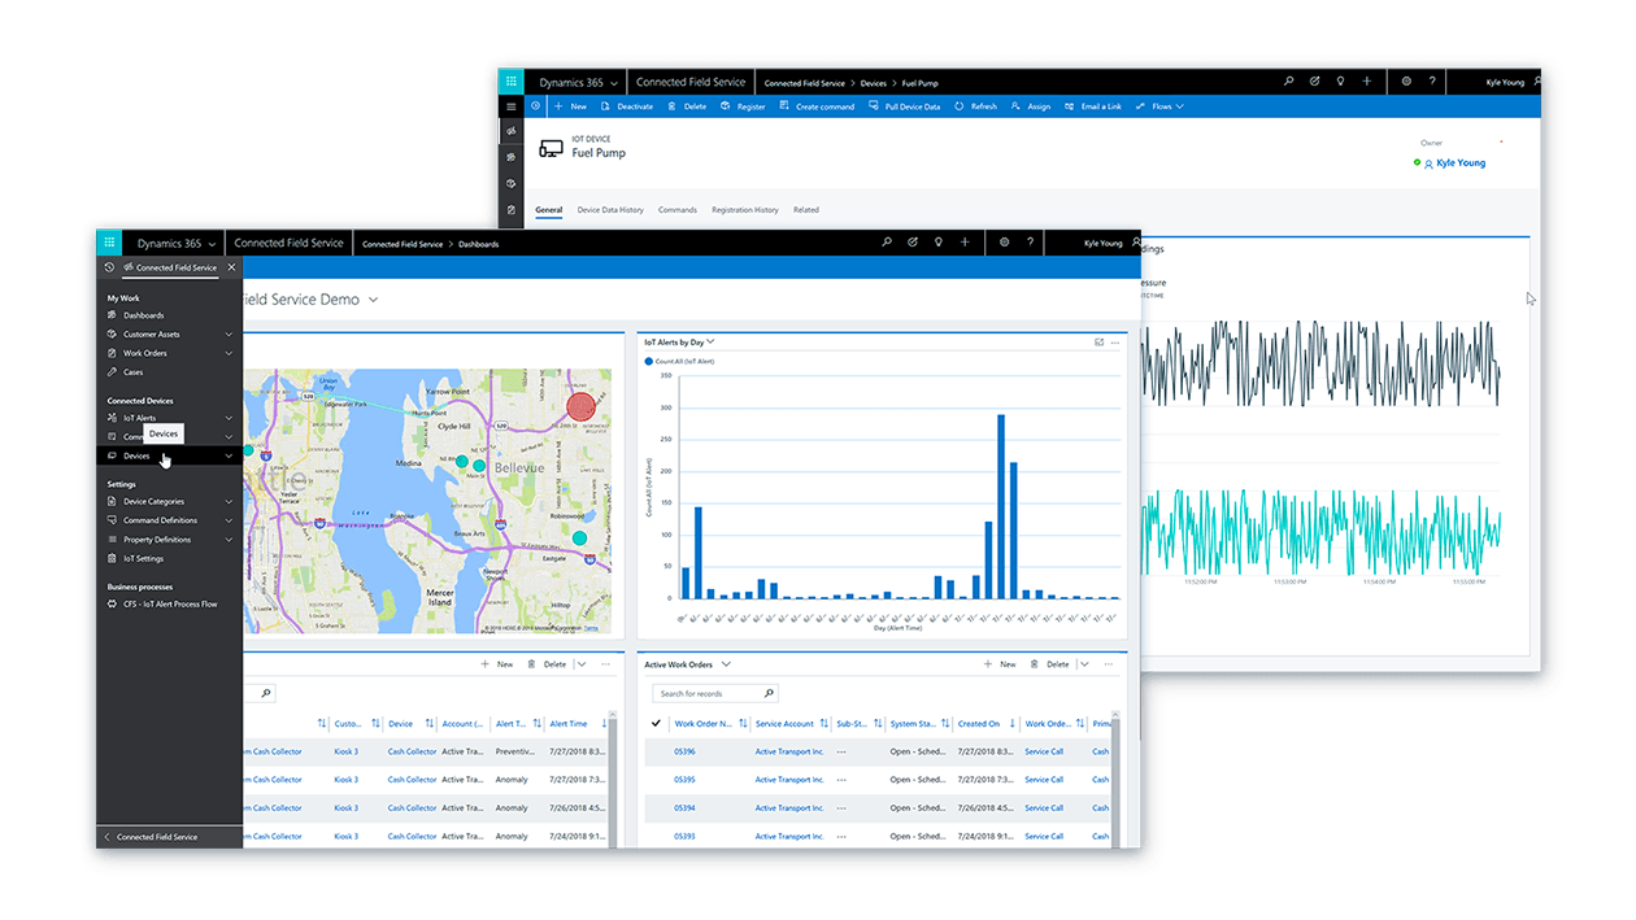Sort by Work Order Number column
This screenshot has height=920, width=1636.
[x=702, y=723]
